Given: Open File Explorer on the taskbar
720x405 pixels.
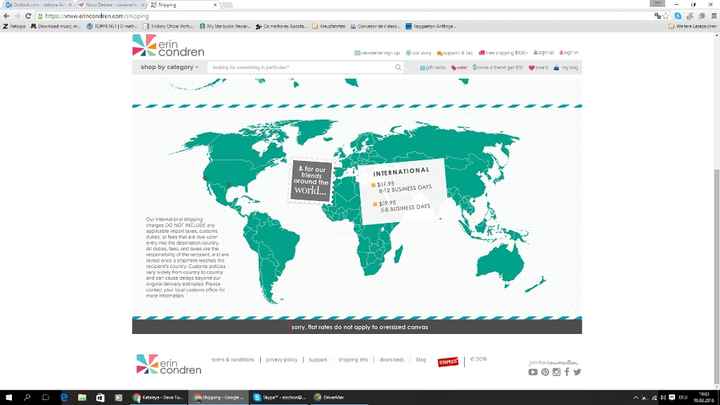Looking at the screenshot, I should pos(82,398).
